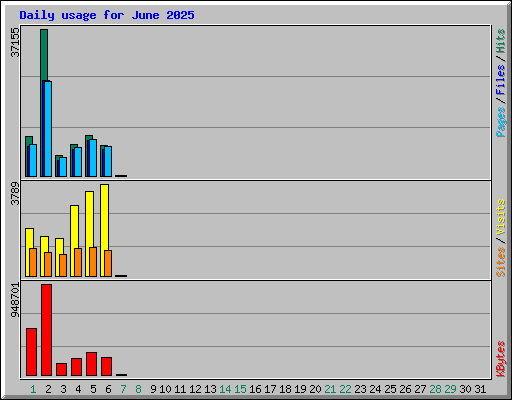Click the orange sites bar for day 3
Screen dimensions: 512x400
[x=63, y=266]
